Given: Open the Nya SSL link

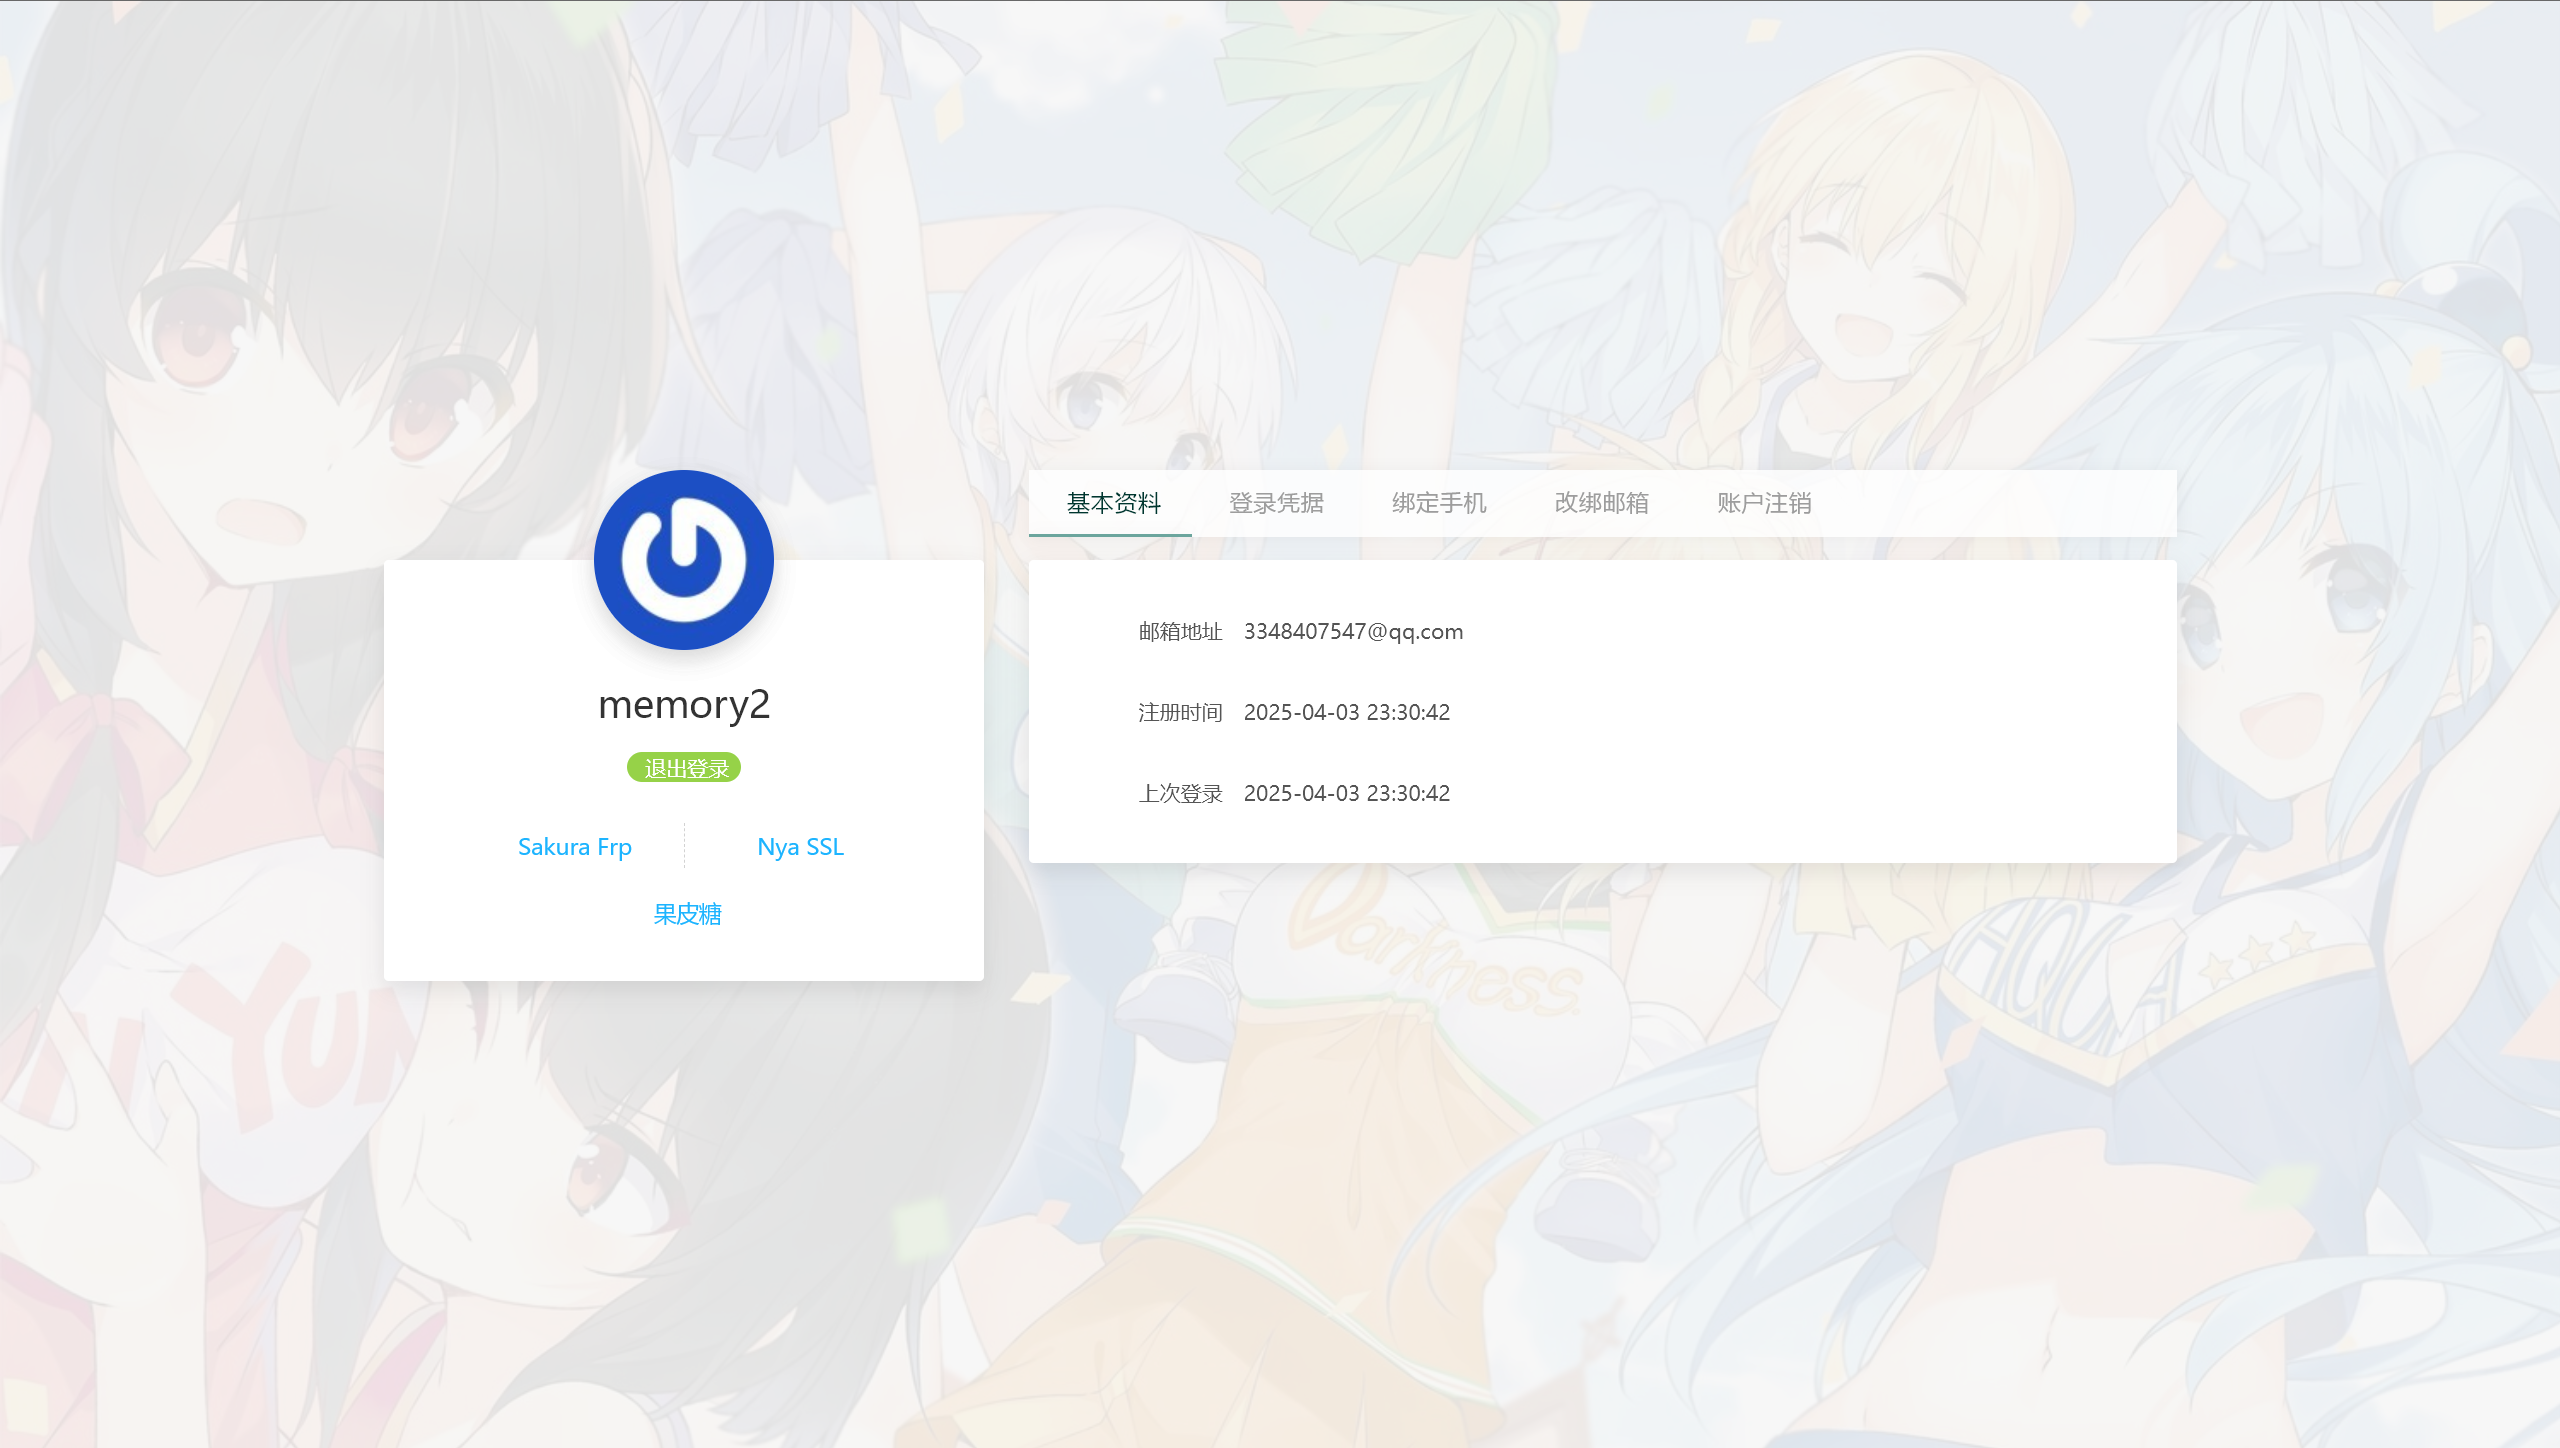Looking at the screenshot, I should pyautogui.click(x=800, y=847).
